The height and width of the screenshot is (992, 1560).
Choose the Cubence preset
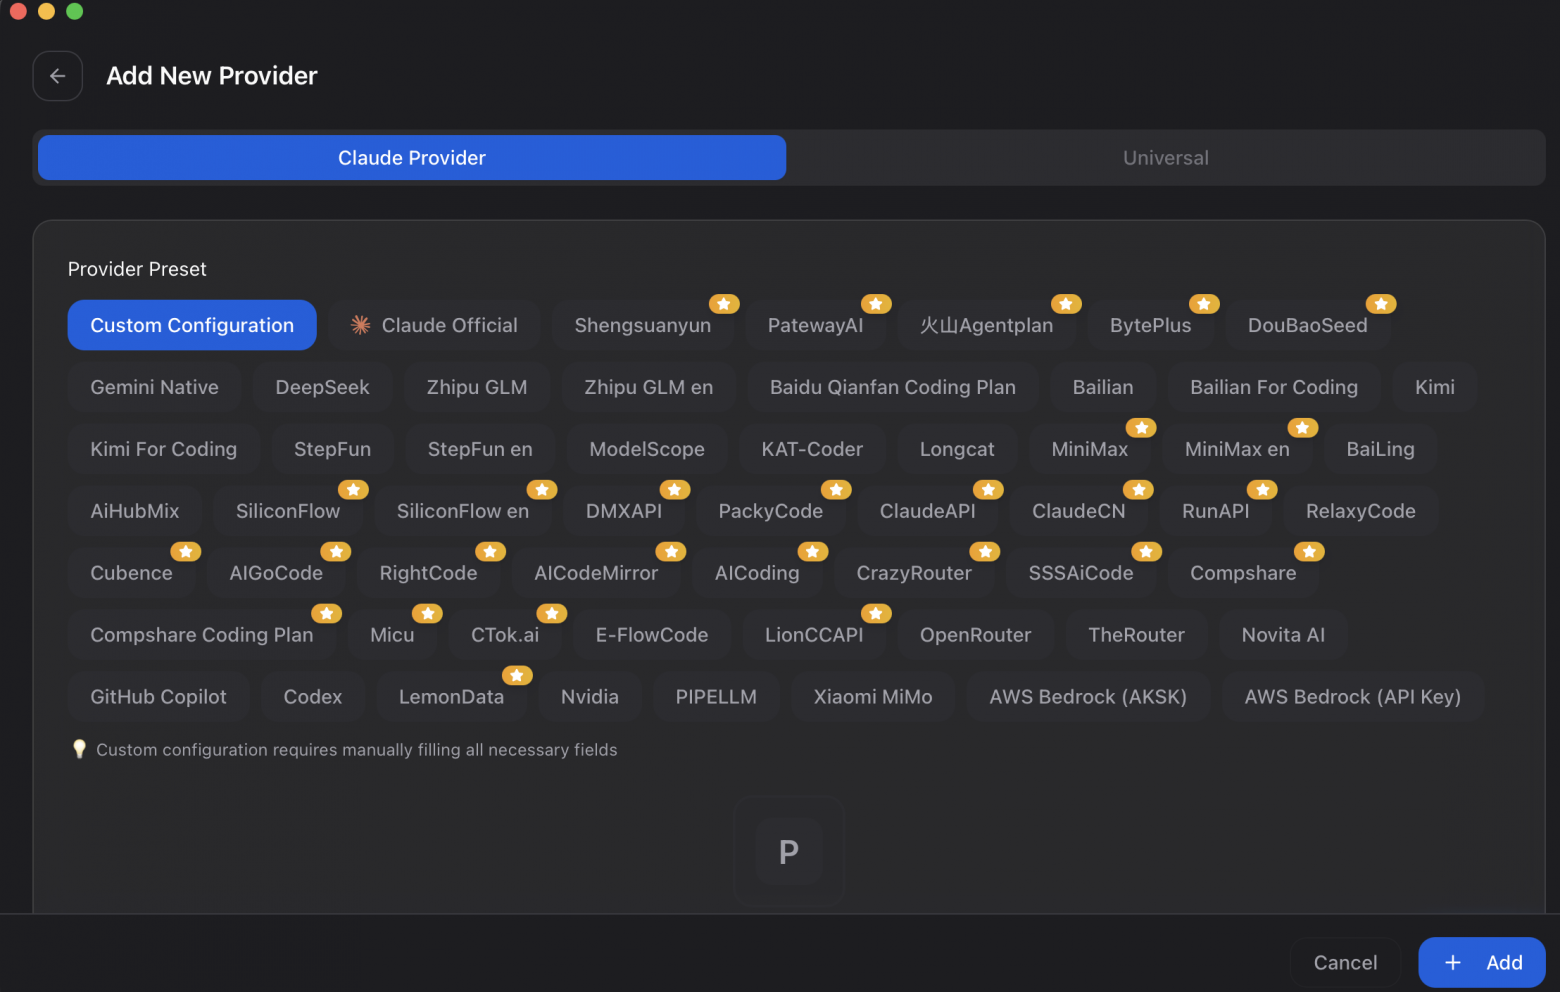131,573
